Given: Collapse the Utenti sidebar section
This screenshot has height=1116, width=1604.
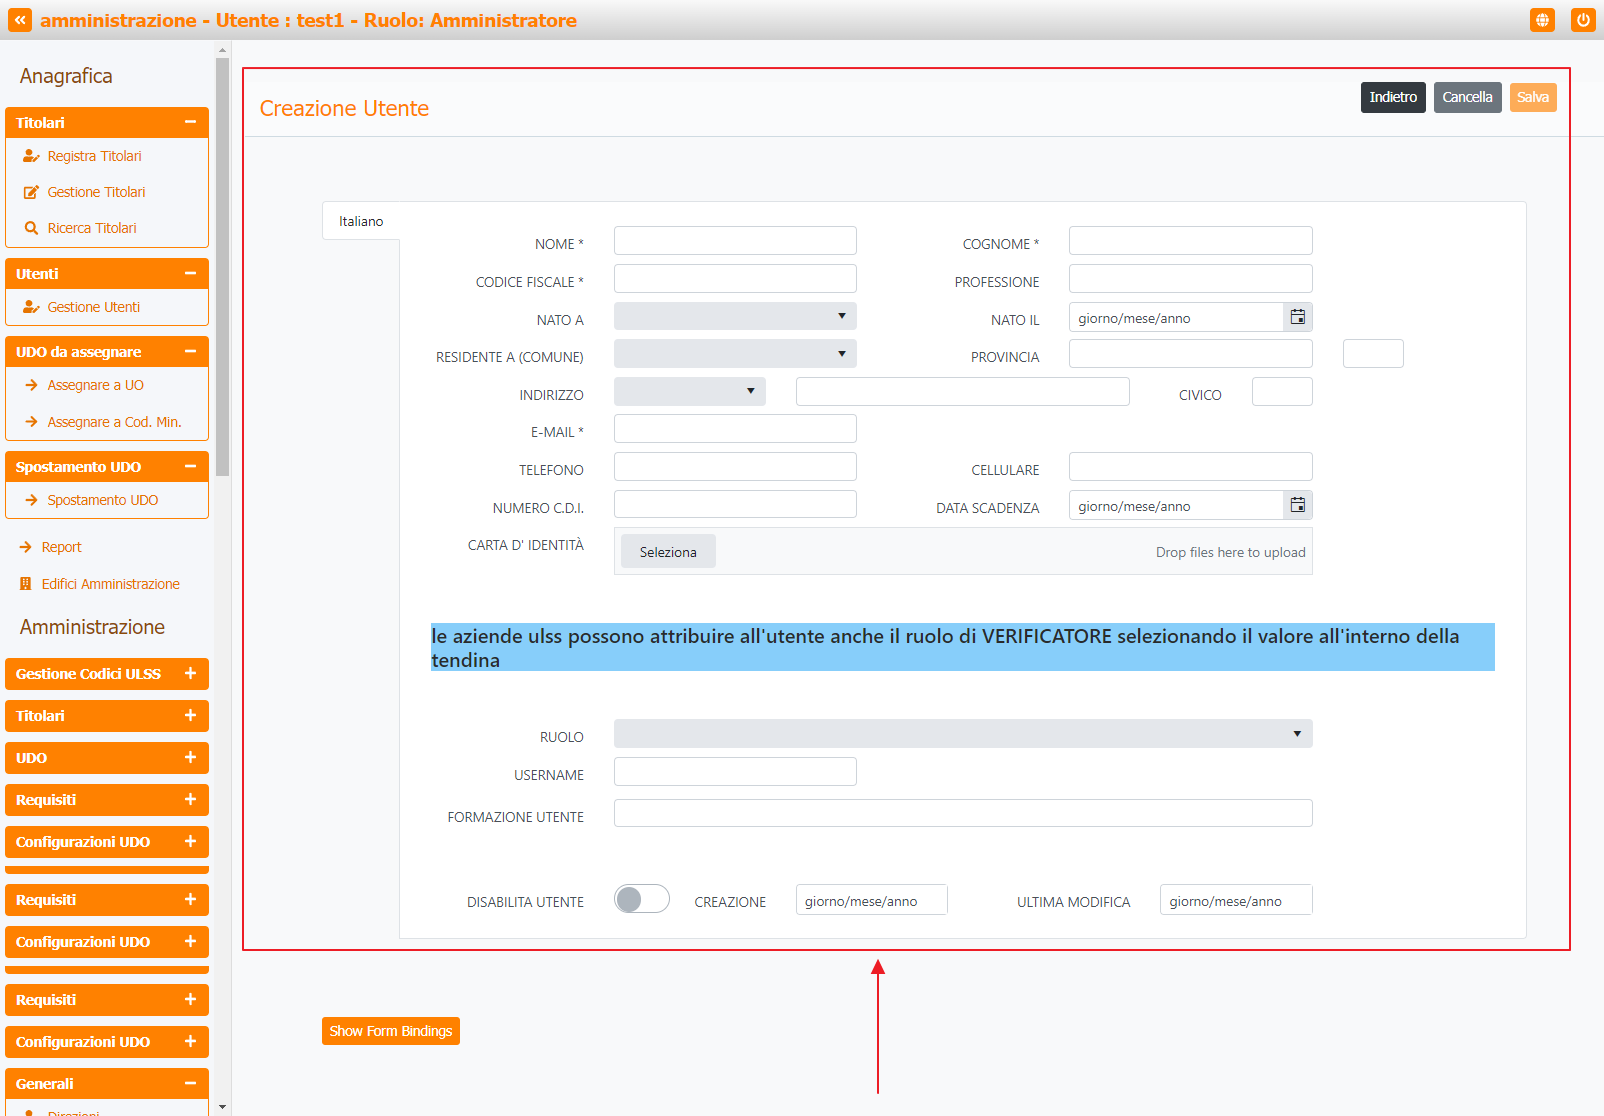Looking at the screenshot, I should point(190,274).
